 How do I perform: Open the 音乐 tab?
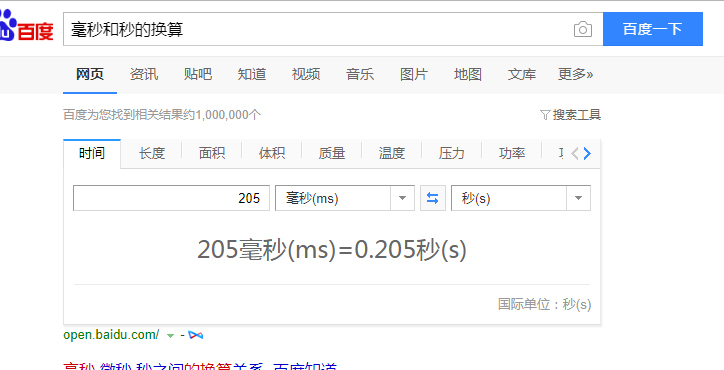click(x=360, y=74)
